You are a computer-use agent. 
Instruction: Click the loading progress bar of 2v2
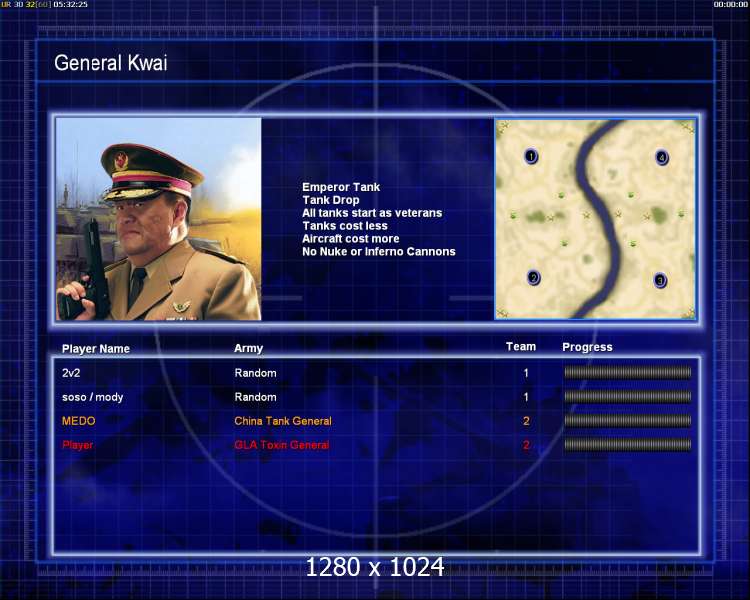(628, 372)
